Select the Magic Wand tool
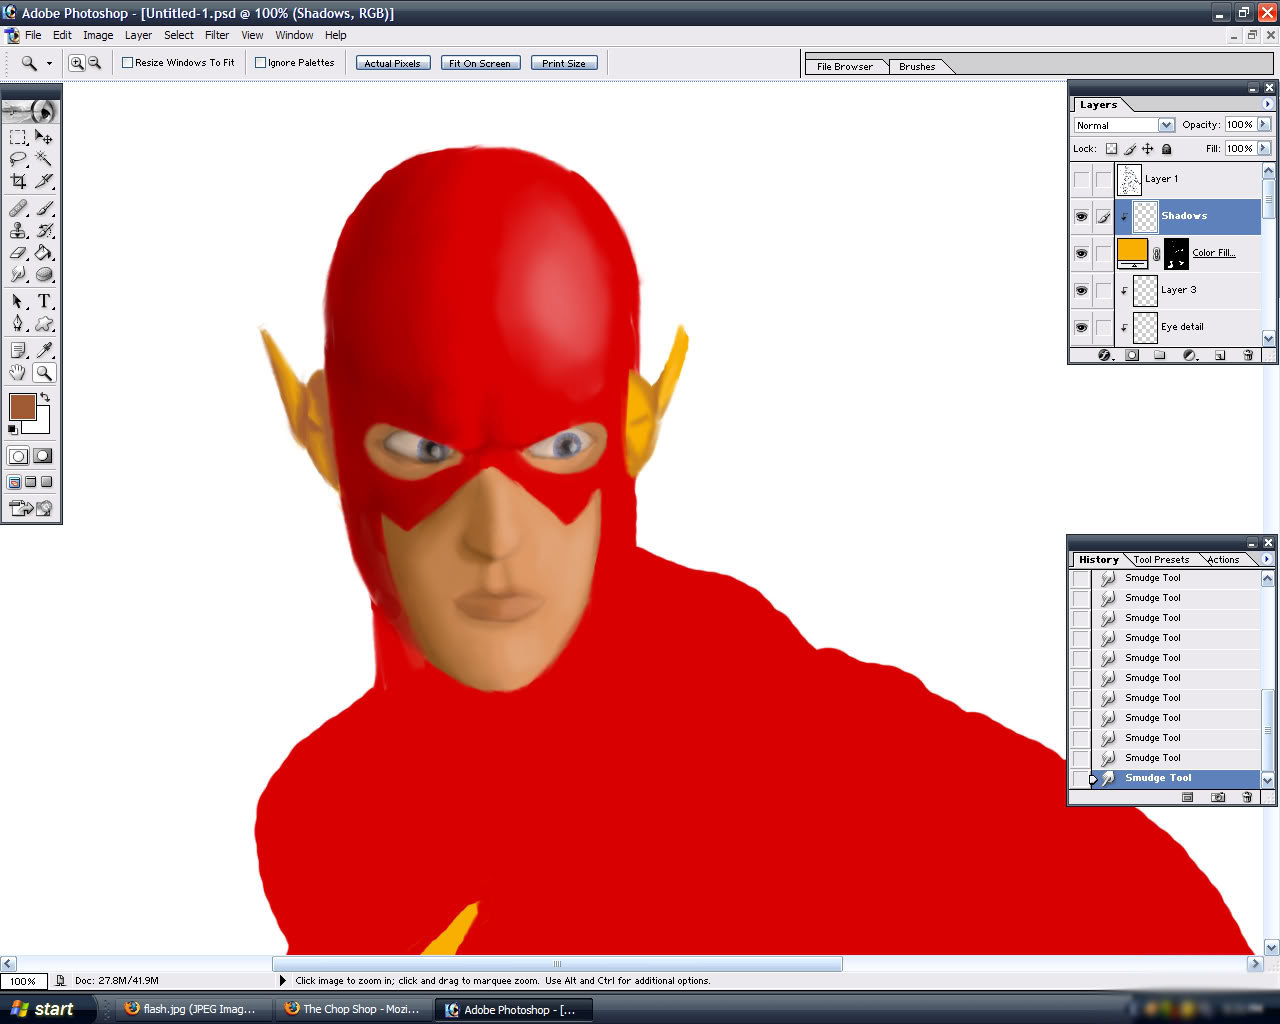 (x=44, y=159)
